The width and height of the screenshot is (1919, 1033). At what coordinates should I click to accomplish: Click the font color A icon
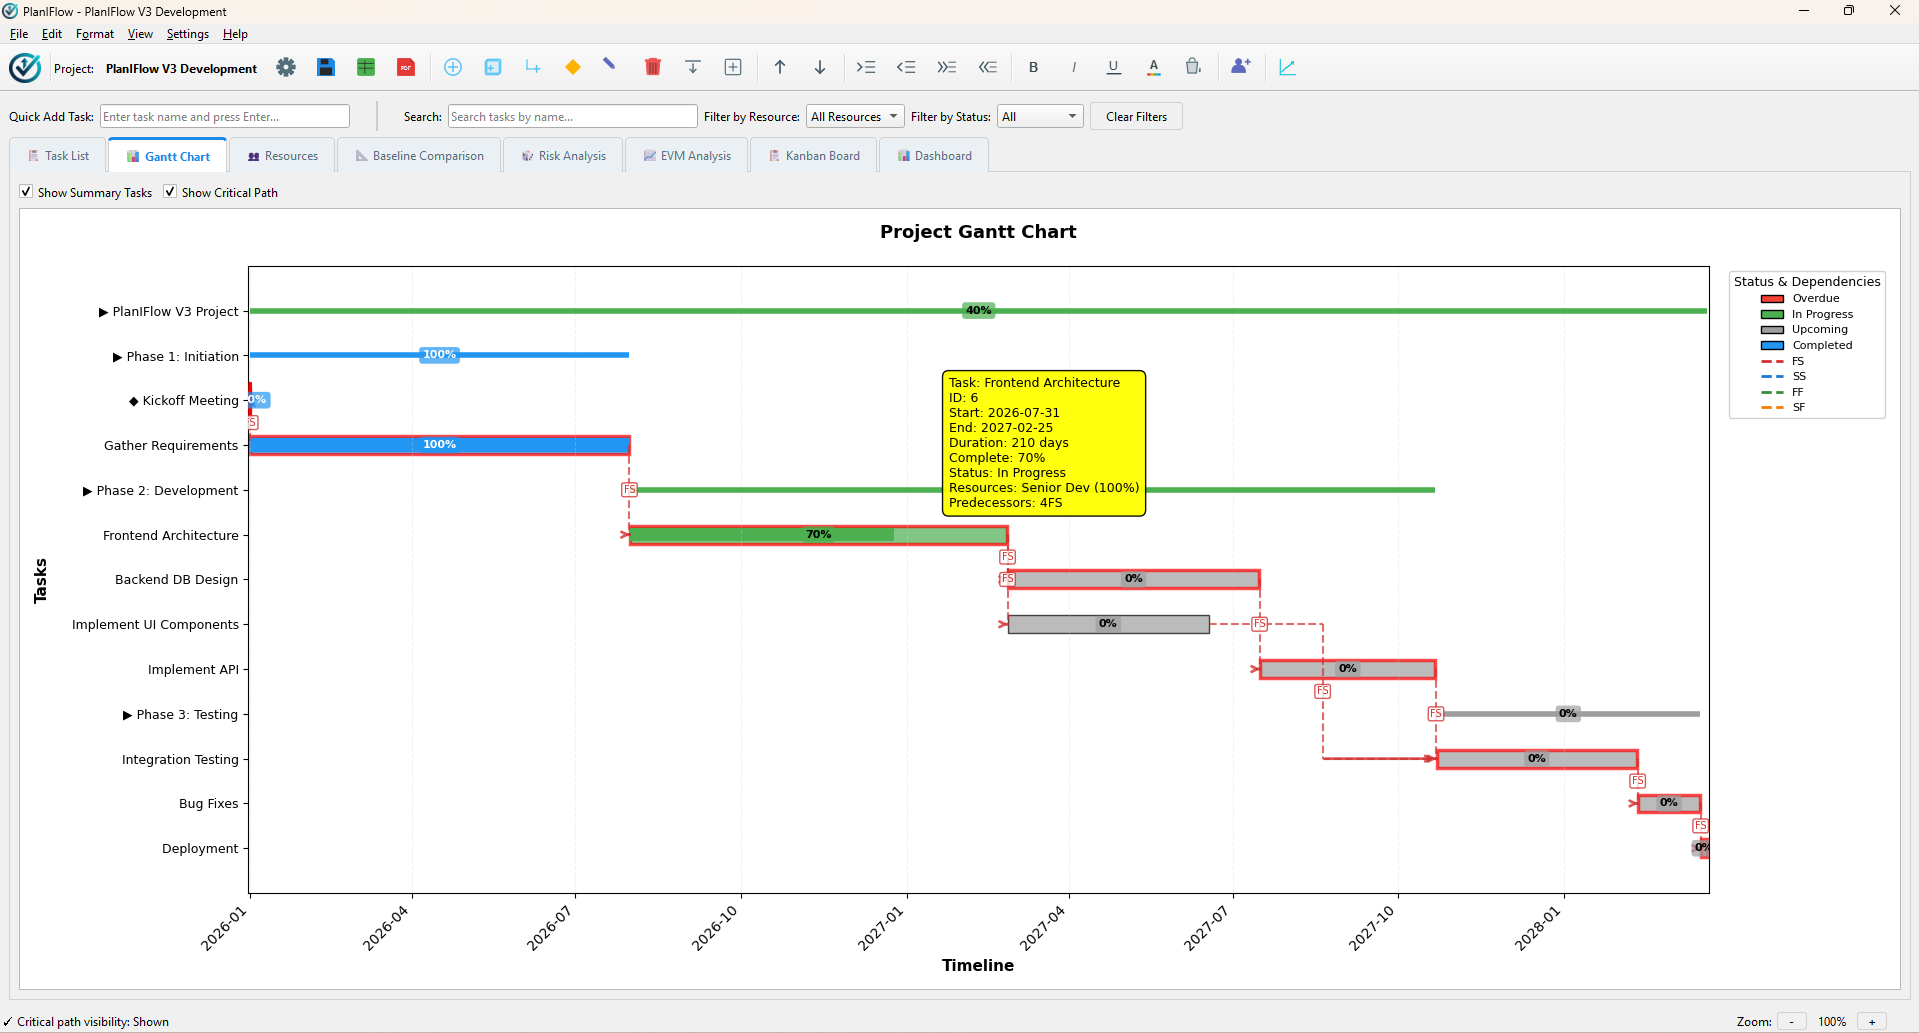1154,67
